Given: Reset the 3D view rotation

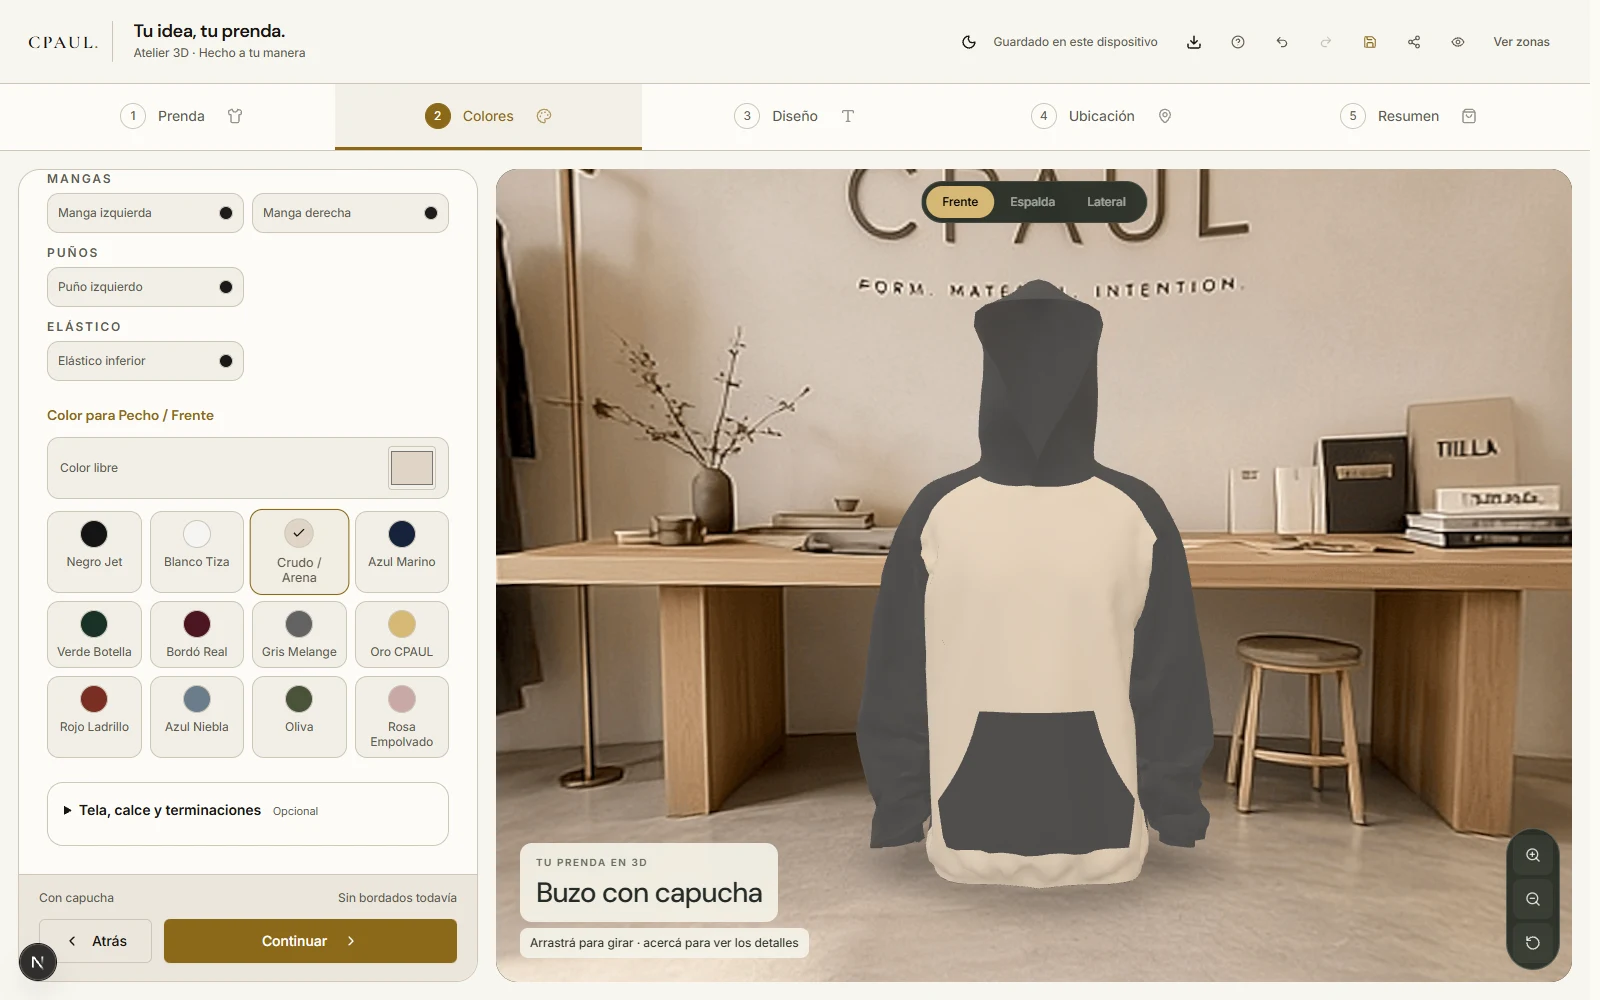Looking at the screenshot, I should coord(1533,943).
